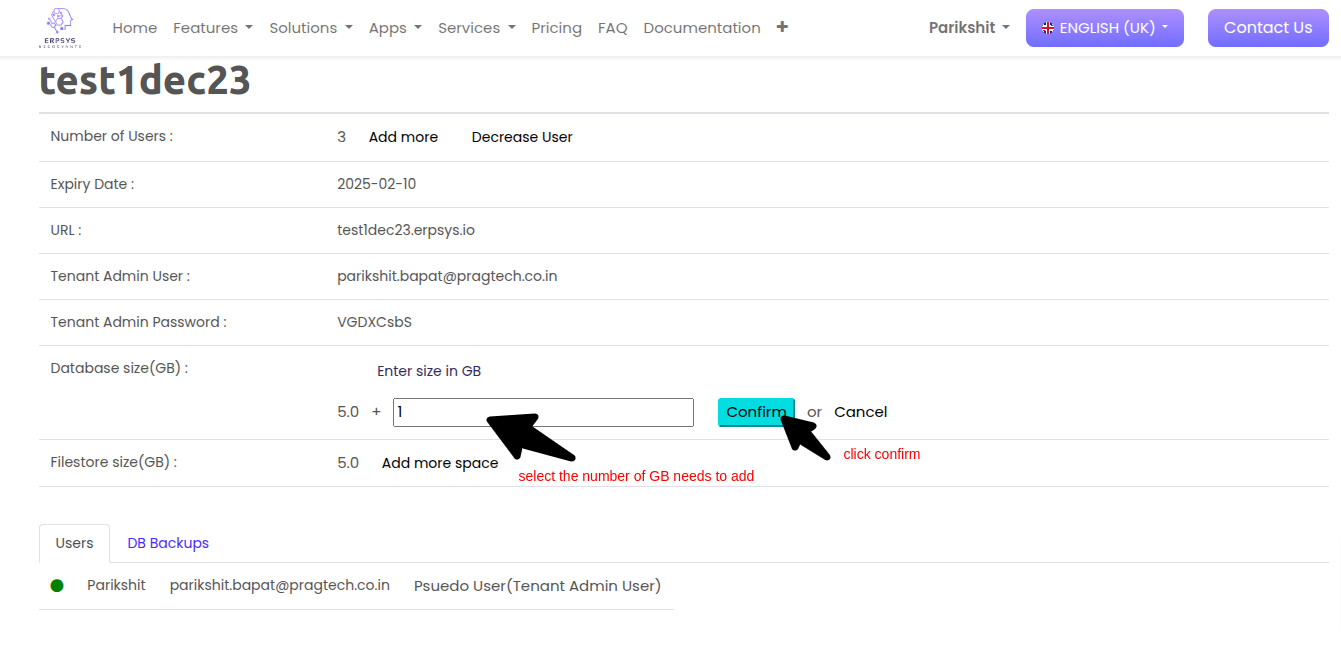Navigate to the FAQ page
Image resolution: width=1341 pixels, height=655 pixels.
[x=612, y=28]
